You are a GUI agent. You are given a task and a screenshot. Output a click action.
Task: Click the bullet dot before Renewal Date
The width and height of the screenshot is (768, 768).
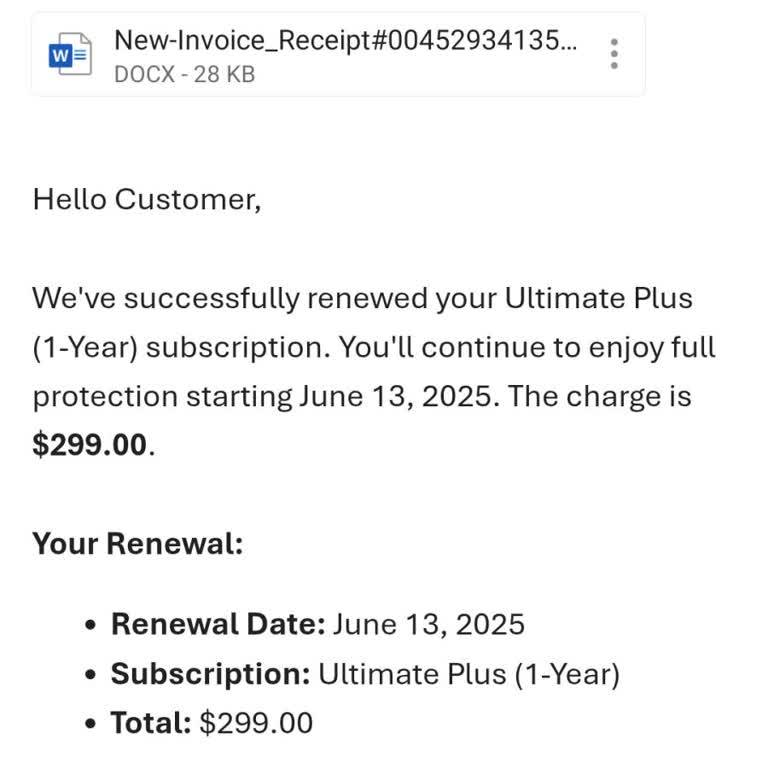point(92,626)
